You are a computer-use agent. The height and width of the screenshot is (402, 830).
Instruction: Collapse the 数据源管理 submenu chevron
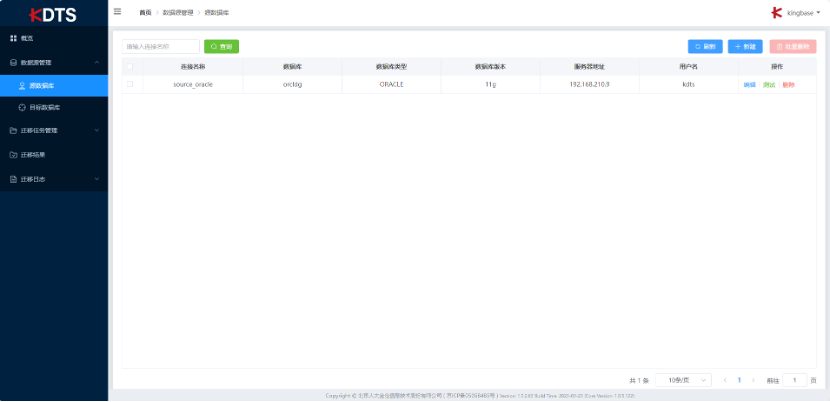click(x=97, y=62)
